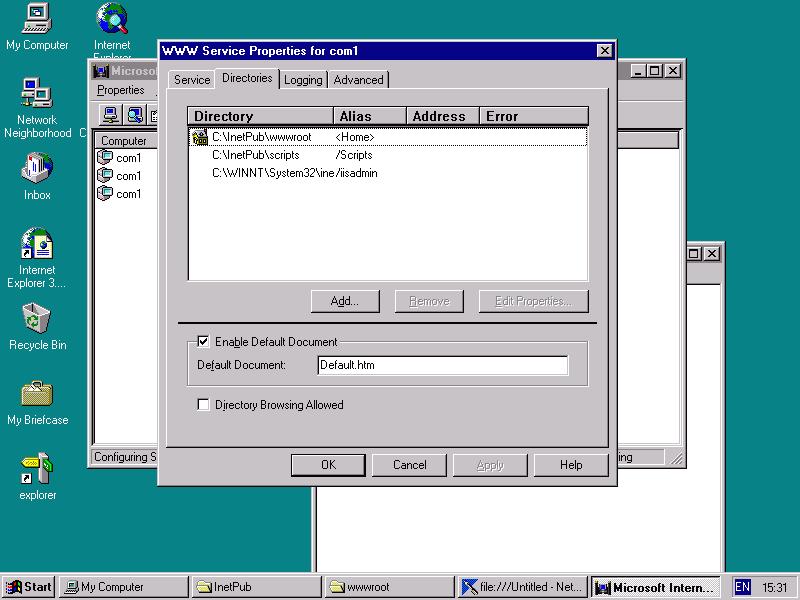Open My Computer desktop icon
The height and width of the screenshot is (600, 800).
[x=37, y=18]
